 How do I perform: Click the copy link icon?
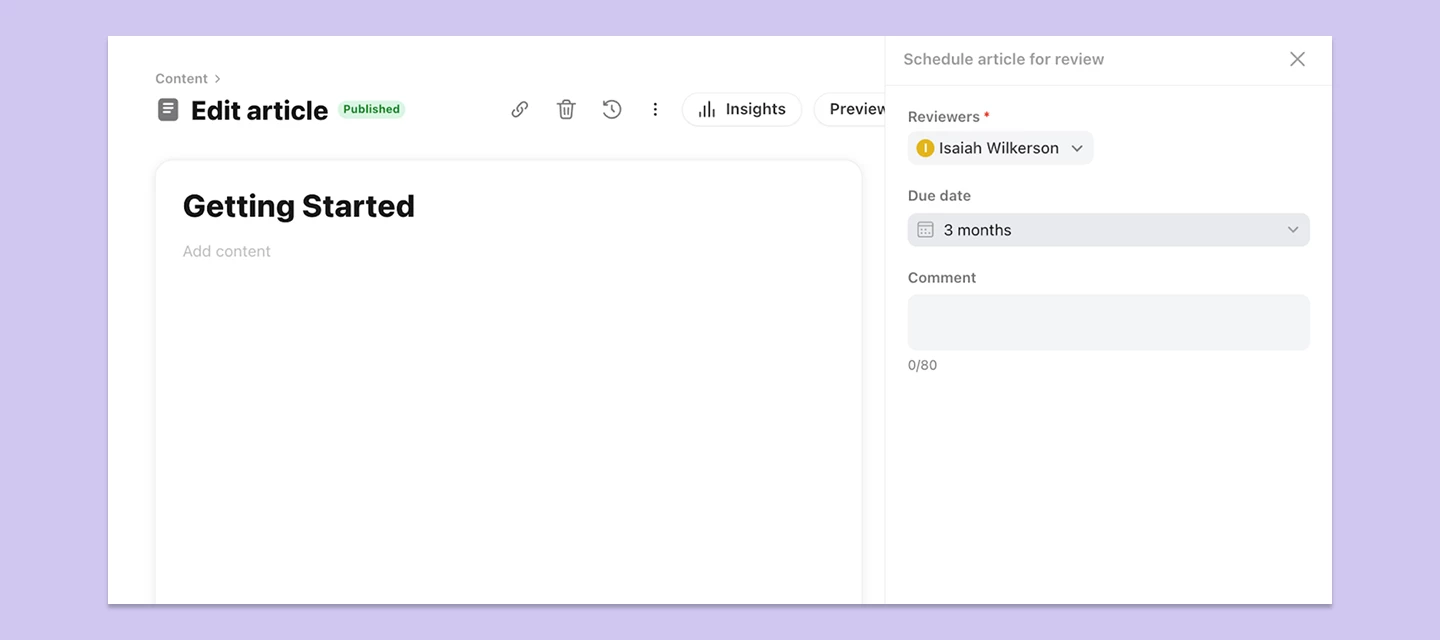519,109
